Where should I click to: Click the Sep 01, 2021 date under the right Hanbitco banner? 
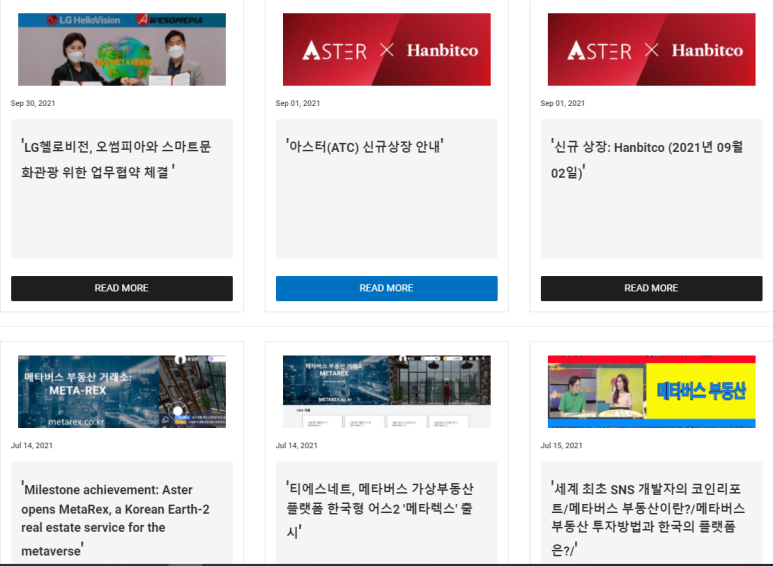coord(562,103)
